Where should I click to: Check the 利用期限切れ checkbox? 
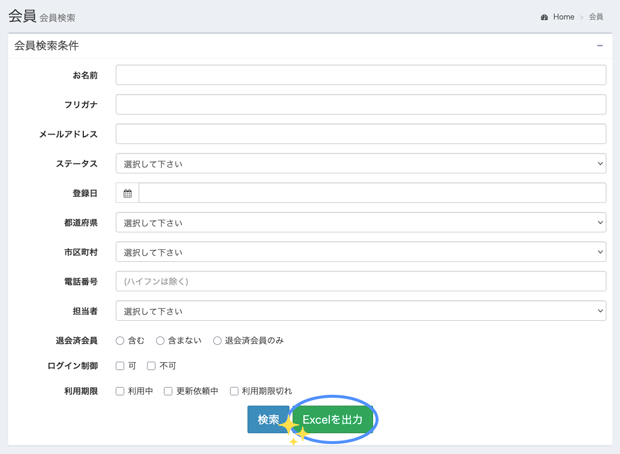234,391
